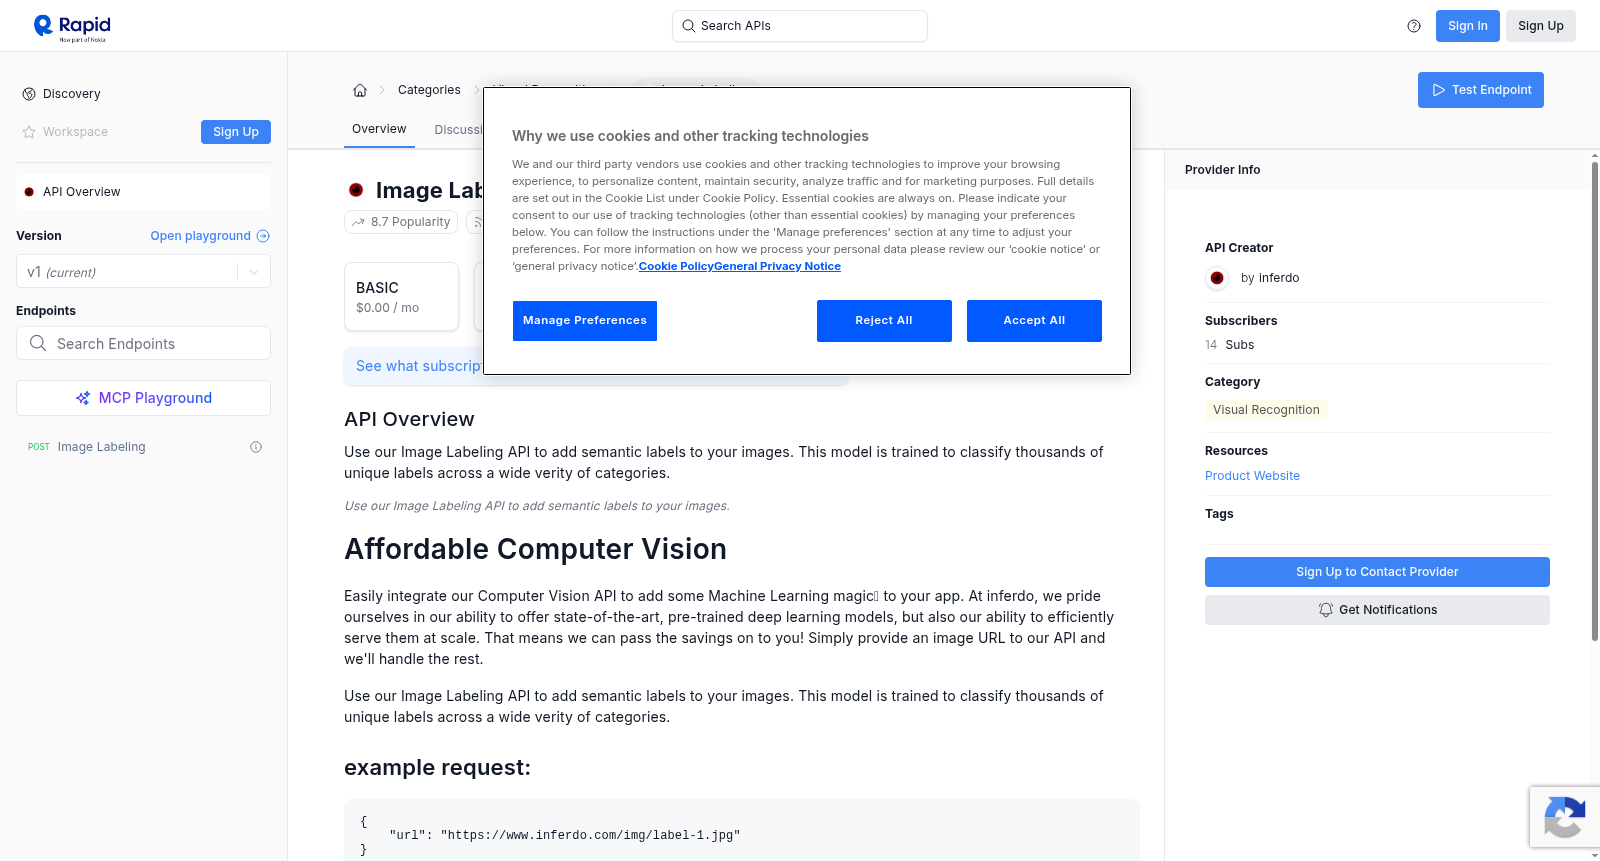Image resolution: width=1600 pixels, height=861 pixels.
Task: Click the Rapid logo
Action: 72,27
